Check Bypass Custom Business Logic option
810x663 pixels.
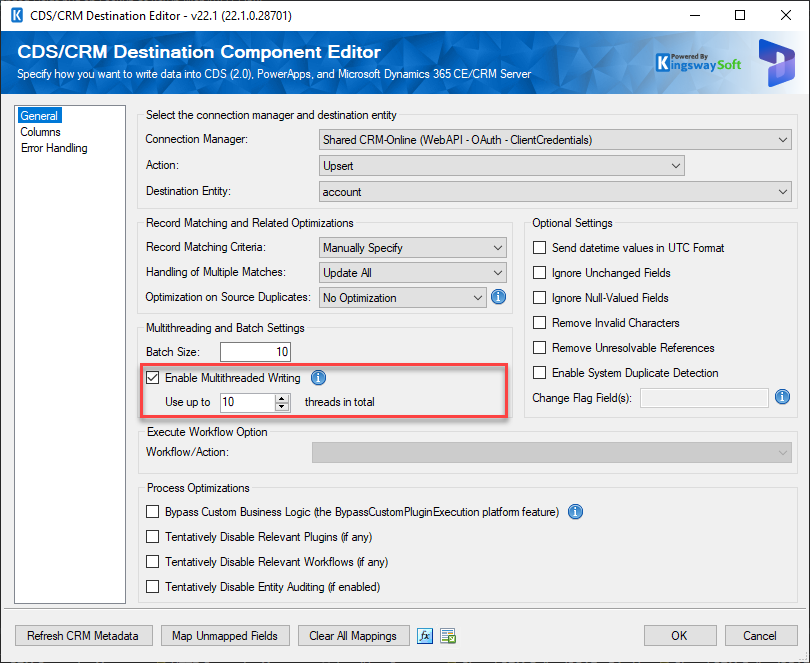(x=152, y=512)
